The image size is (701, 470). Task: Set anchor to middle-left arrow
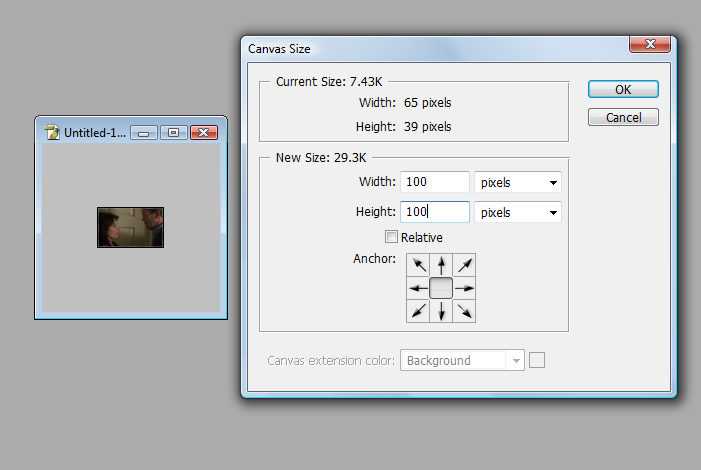[x=418, y=288]
